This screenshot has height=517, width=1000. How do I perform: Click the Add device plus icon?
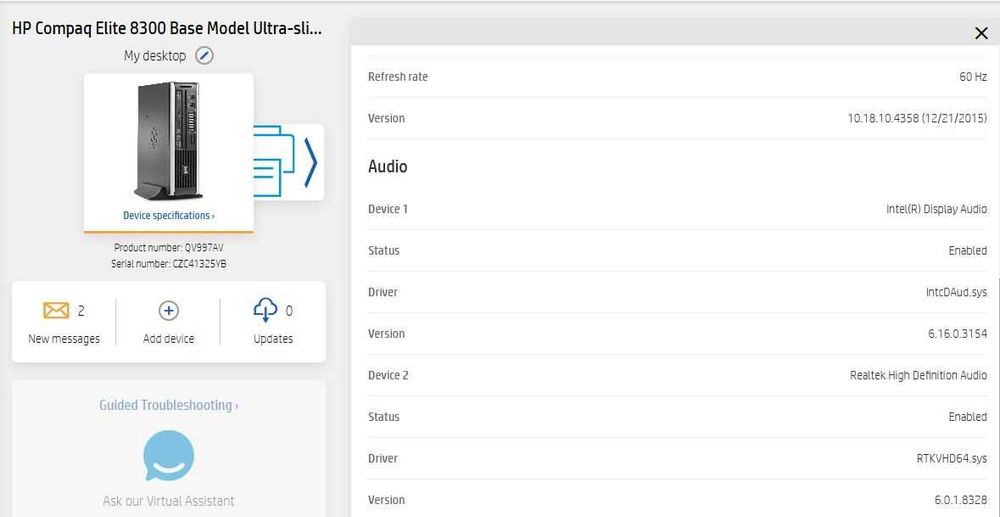click(x=168, y=310)
